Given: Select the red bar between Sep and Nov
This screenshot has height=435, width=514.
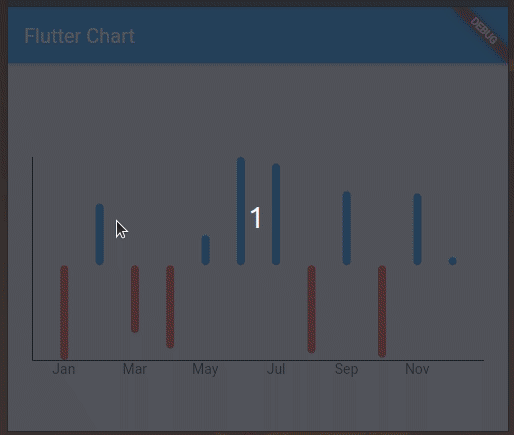Looking at the screenshot, I should (382, 311).
